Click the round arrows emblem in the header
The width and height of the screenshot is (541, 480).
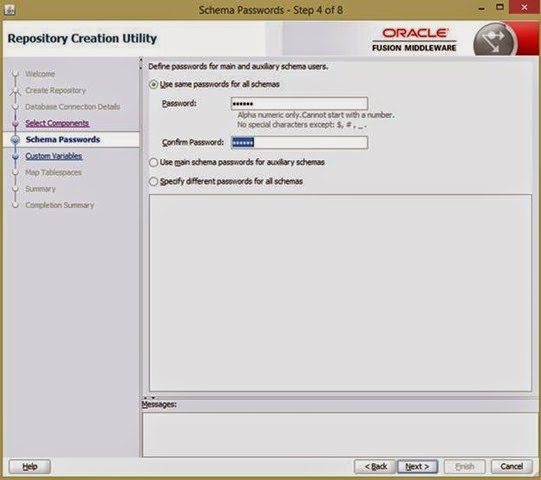pos(494,40)
